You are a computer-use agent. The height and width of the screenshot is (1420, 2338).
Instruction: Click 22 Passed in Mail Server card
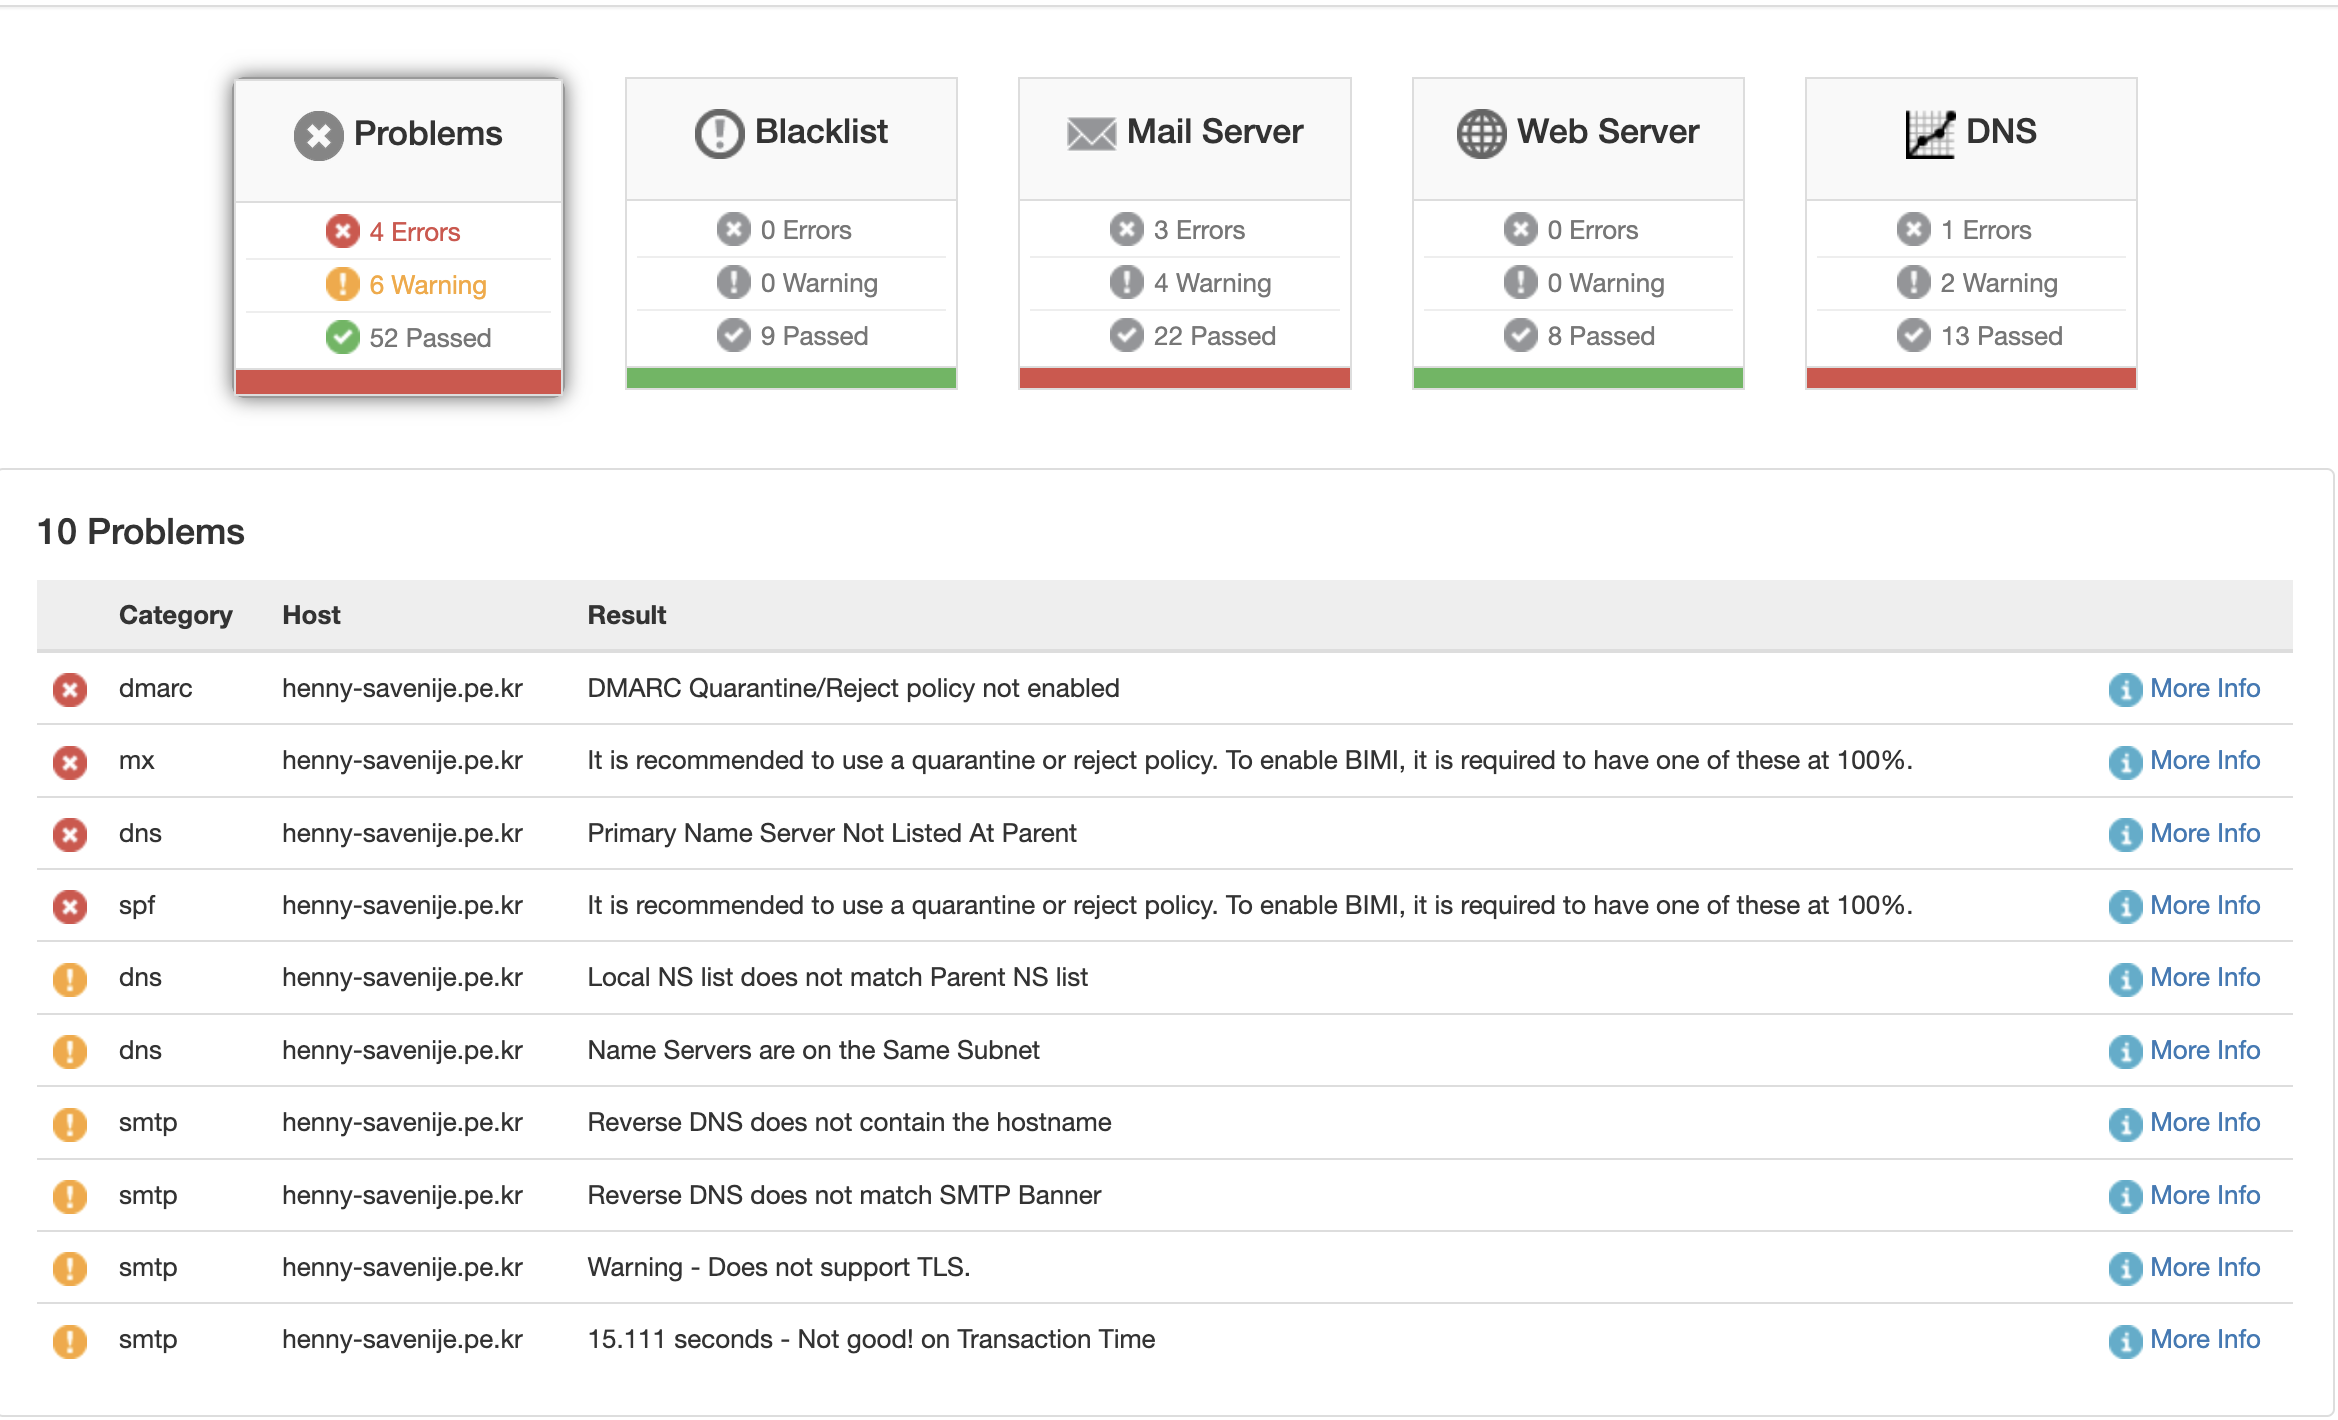click(x=1213, y=336)
